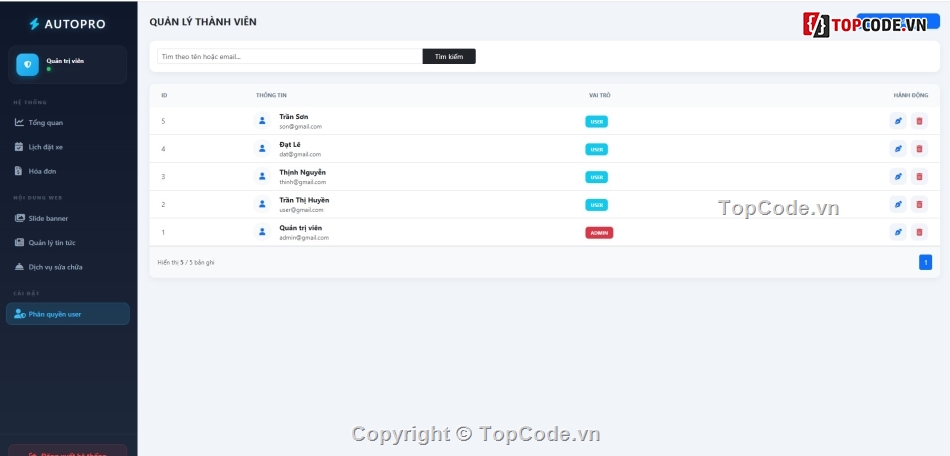Viewport: 950px width, 456px height.
Task: Delete user Đạt Lê
Action: [919, 149]
